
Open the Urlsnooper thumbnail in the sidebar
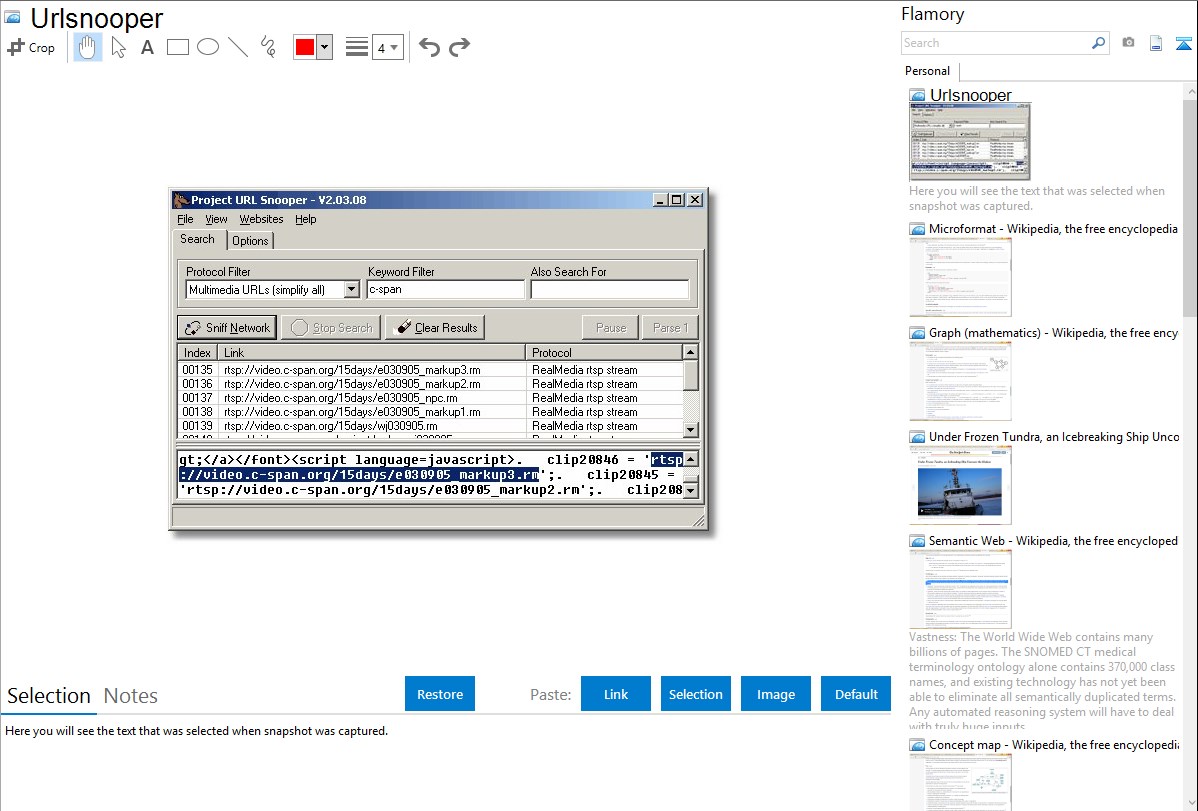click(x=970, y=142)
